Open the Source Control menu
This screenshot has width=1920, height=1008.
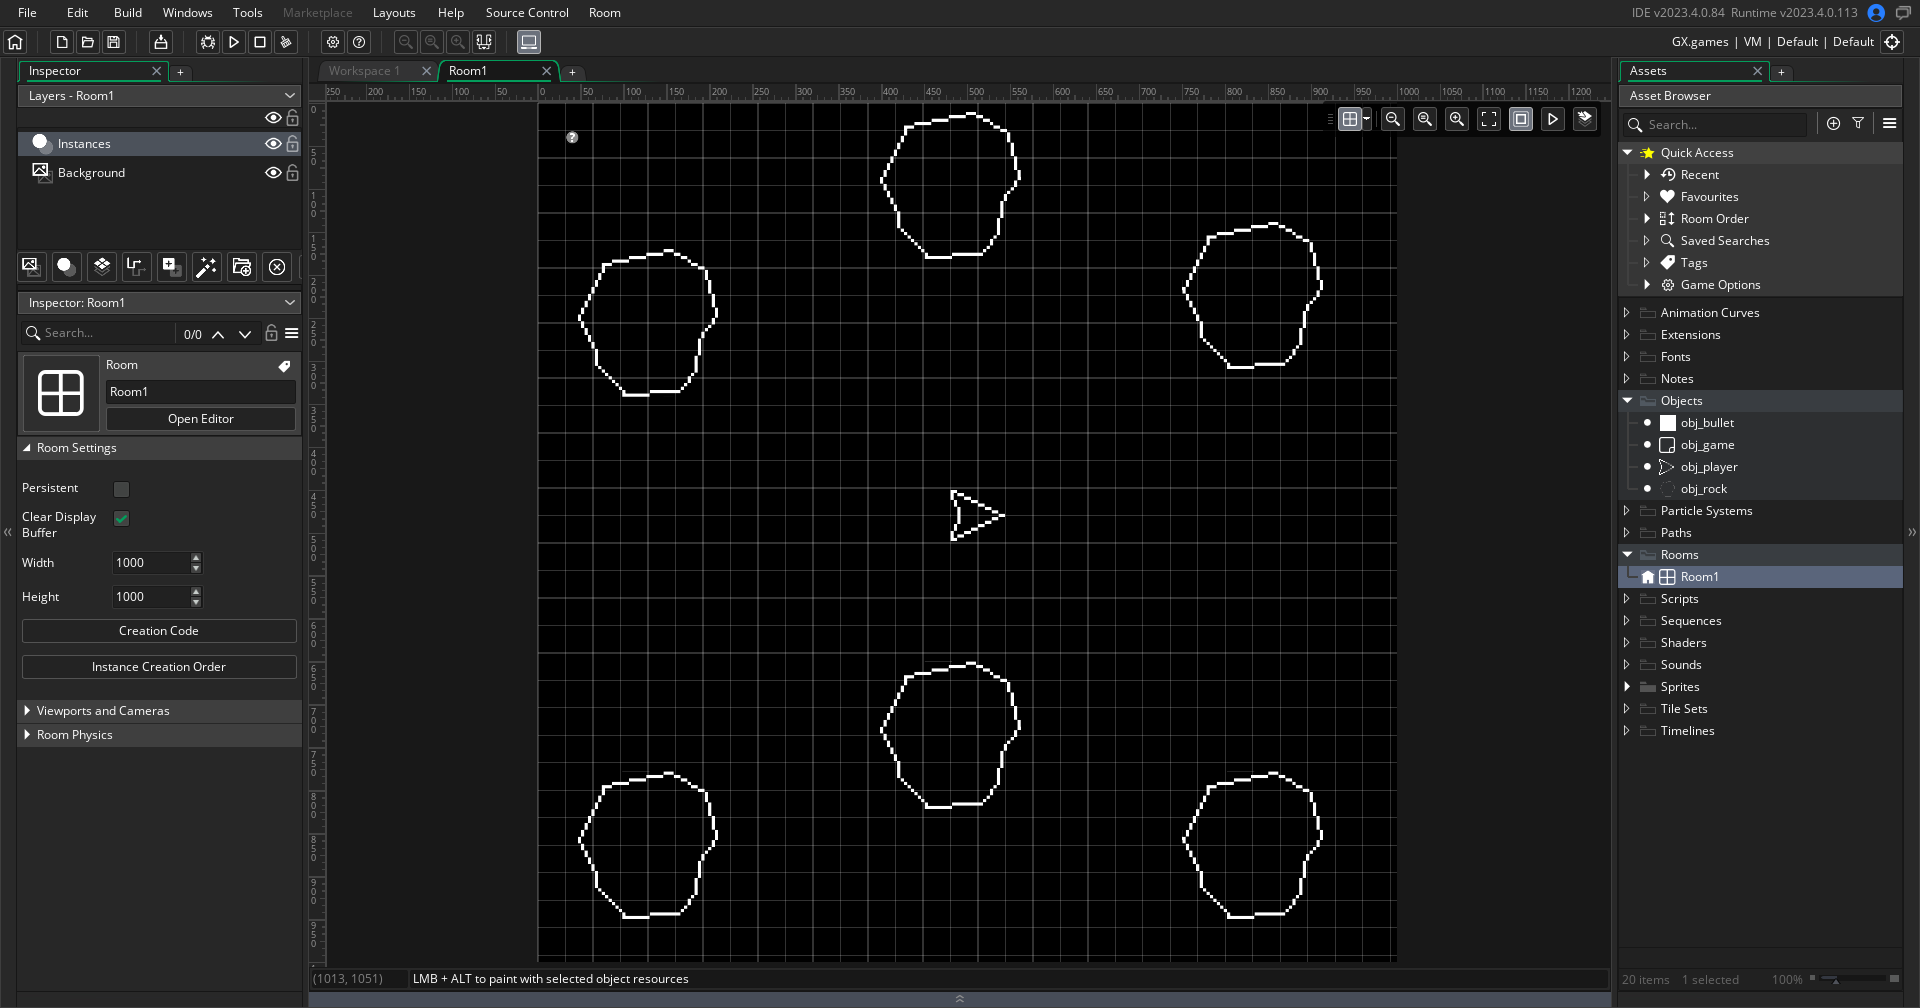click(527, 12)
